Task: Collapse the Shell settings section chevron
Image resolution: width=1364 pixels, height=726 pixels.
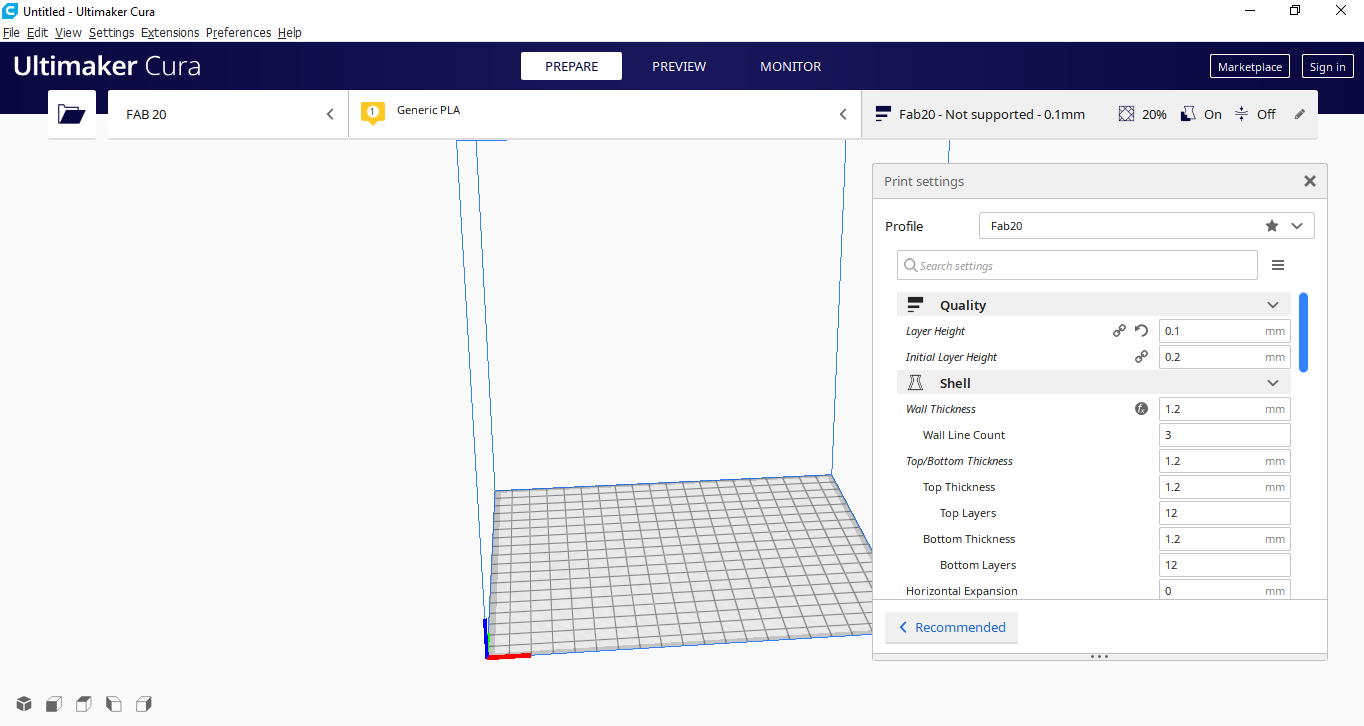Action: (1273, 383)
